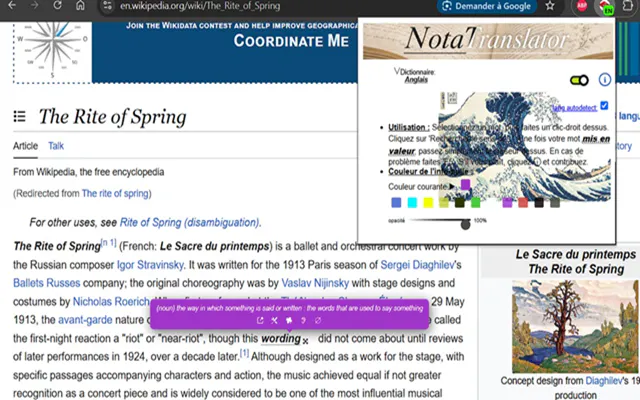640x400 pixels.
Task: Choose the blue tooltip color swatch
Action: pos(396,202)
